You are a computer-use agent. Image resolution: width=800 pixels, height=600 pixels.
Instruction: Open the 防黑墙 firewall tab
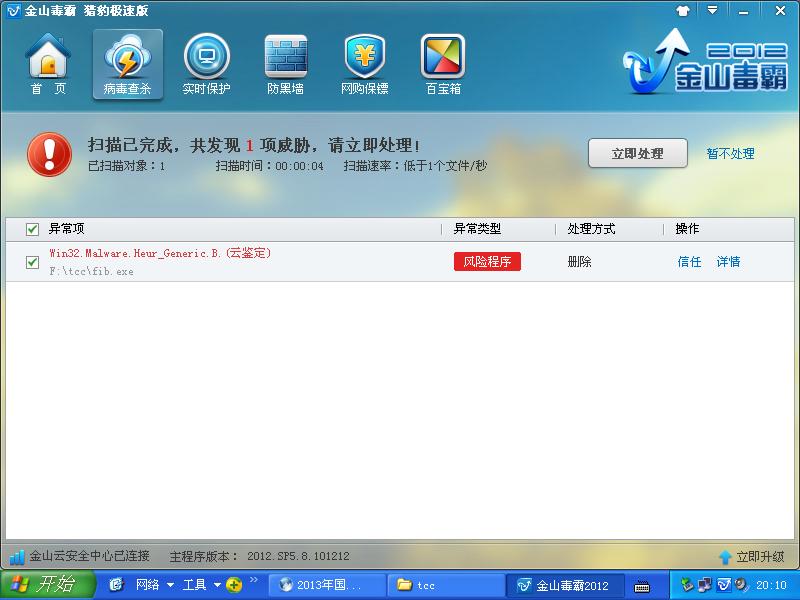coord(286,64)
